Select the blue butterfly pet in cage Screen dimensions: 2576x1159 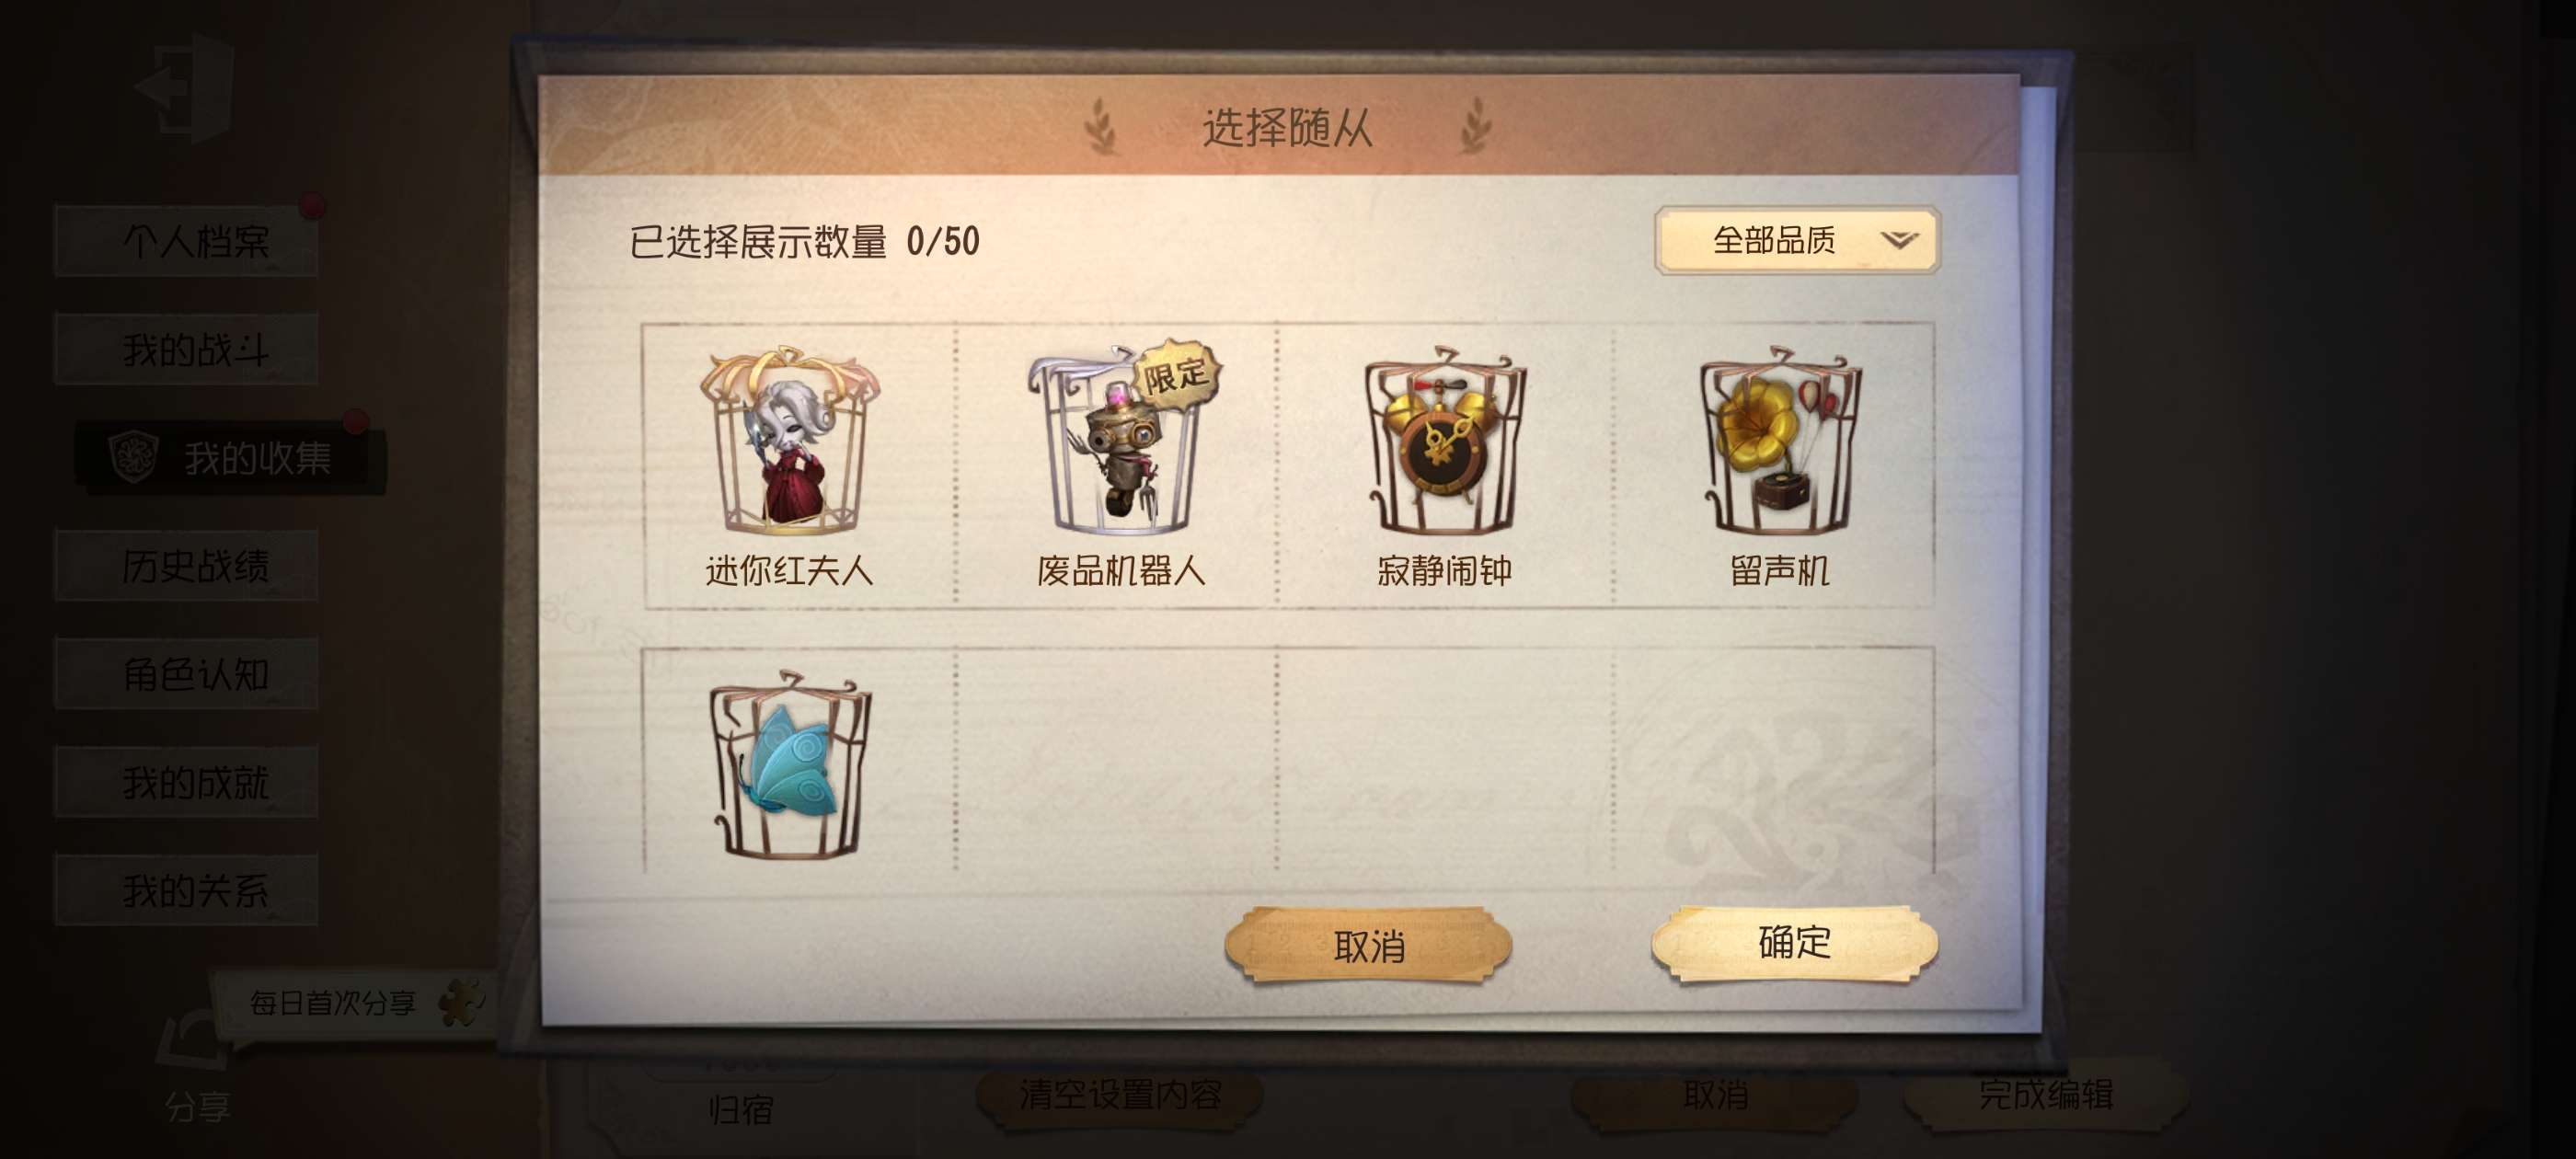(789, 765)
